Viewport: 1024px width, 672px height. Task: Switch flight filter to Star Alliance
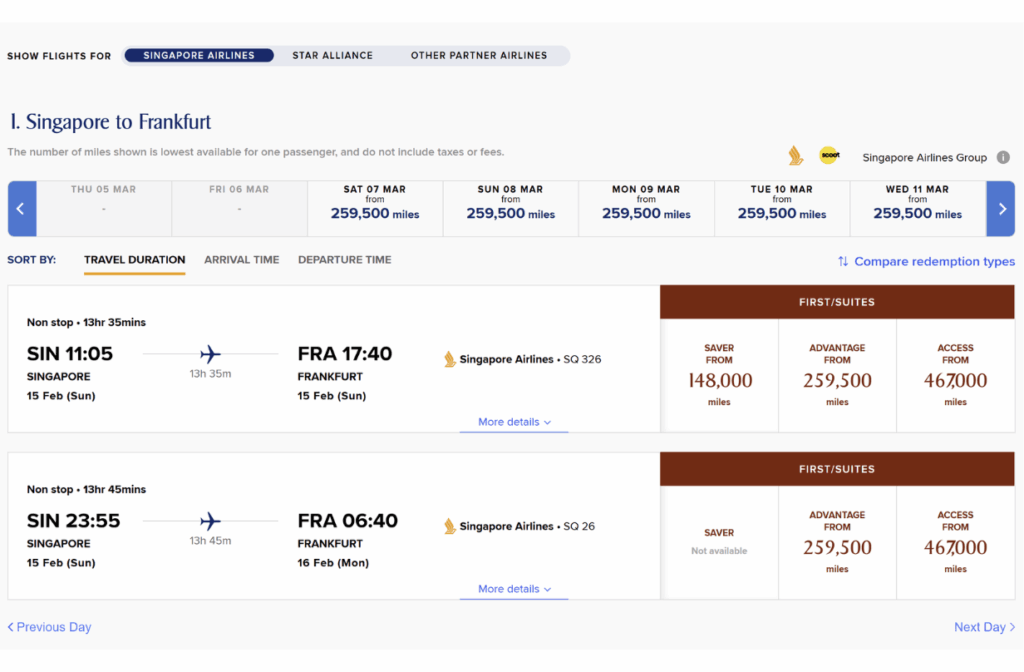332,56
